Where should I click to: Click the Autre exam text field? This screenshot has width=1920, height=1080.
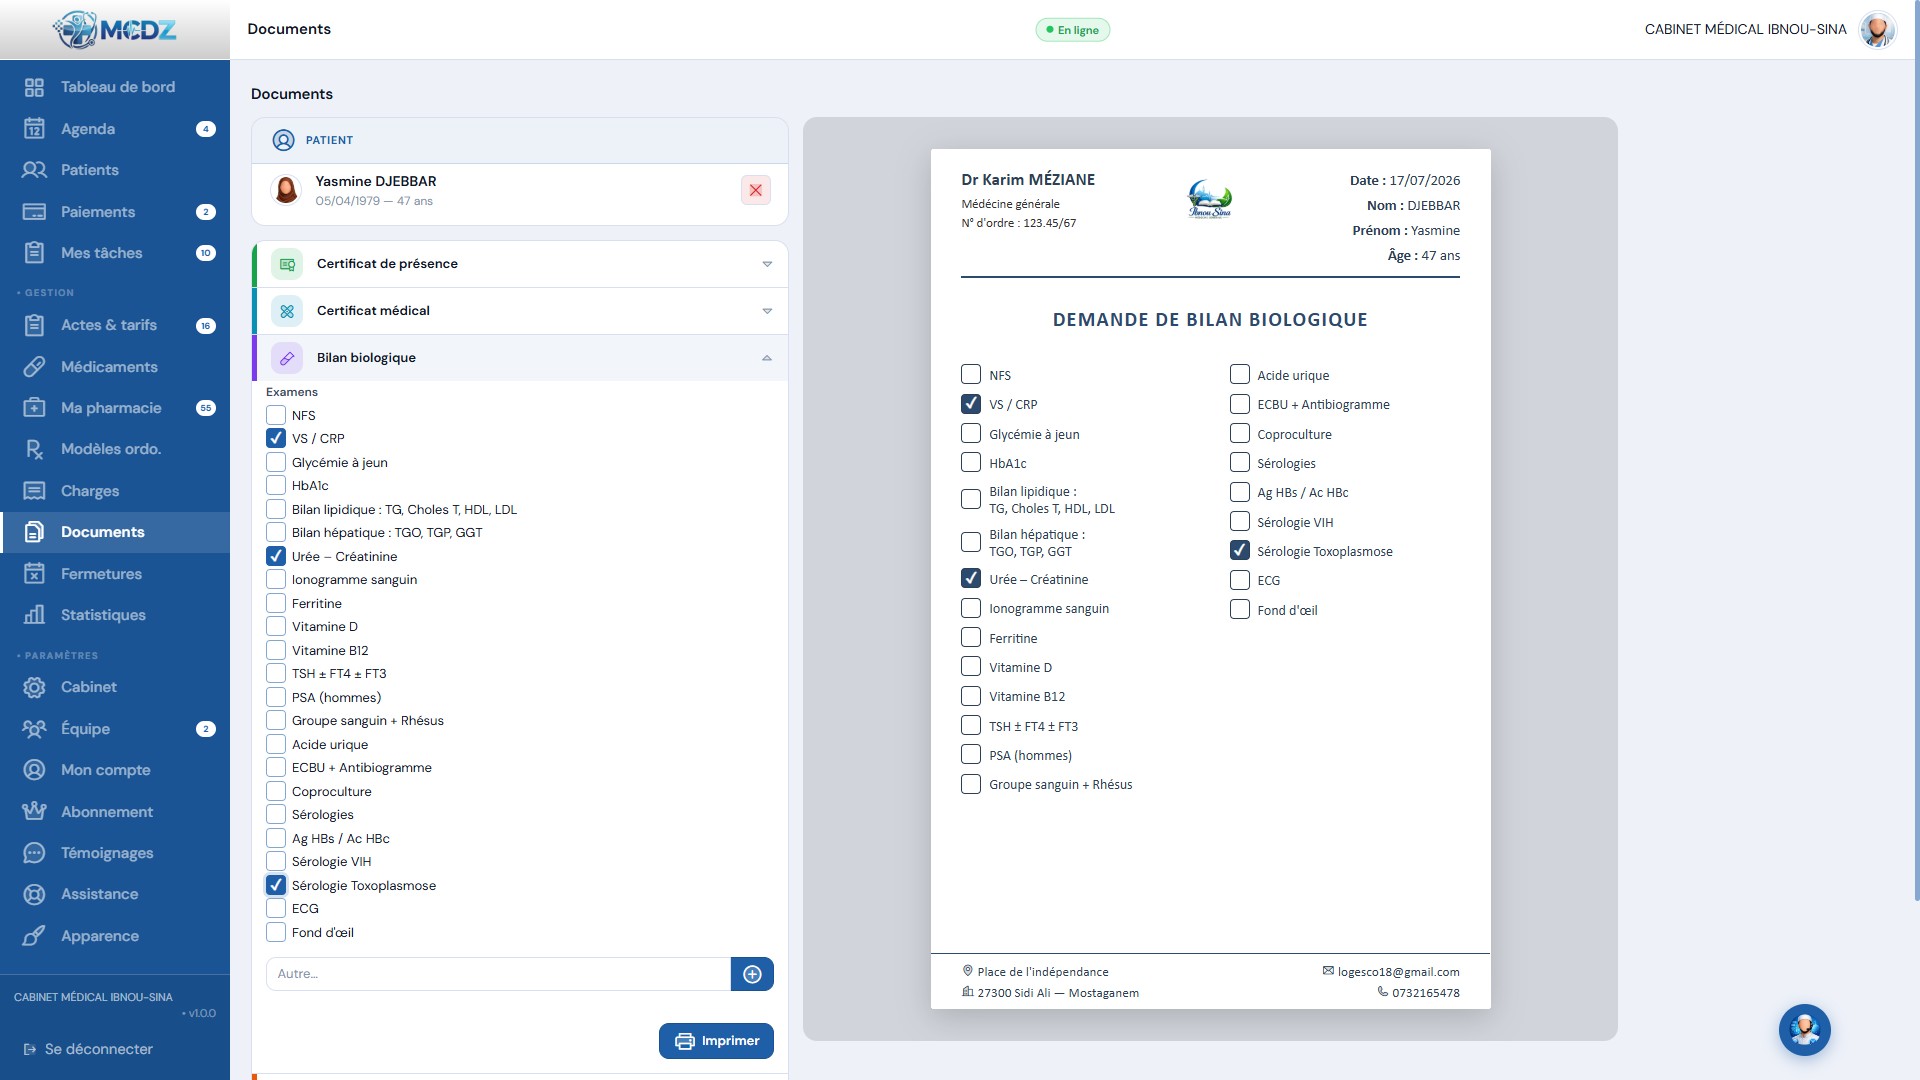coord(498,974)
